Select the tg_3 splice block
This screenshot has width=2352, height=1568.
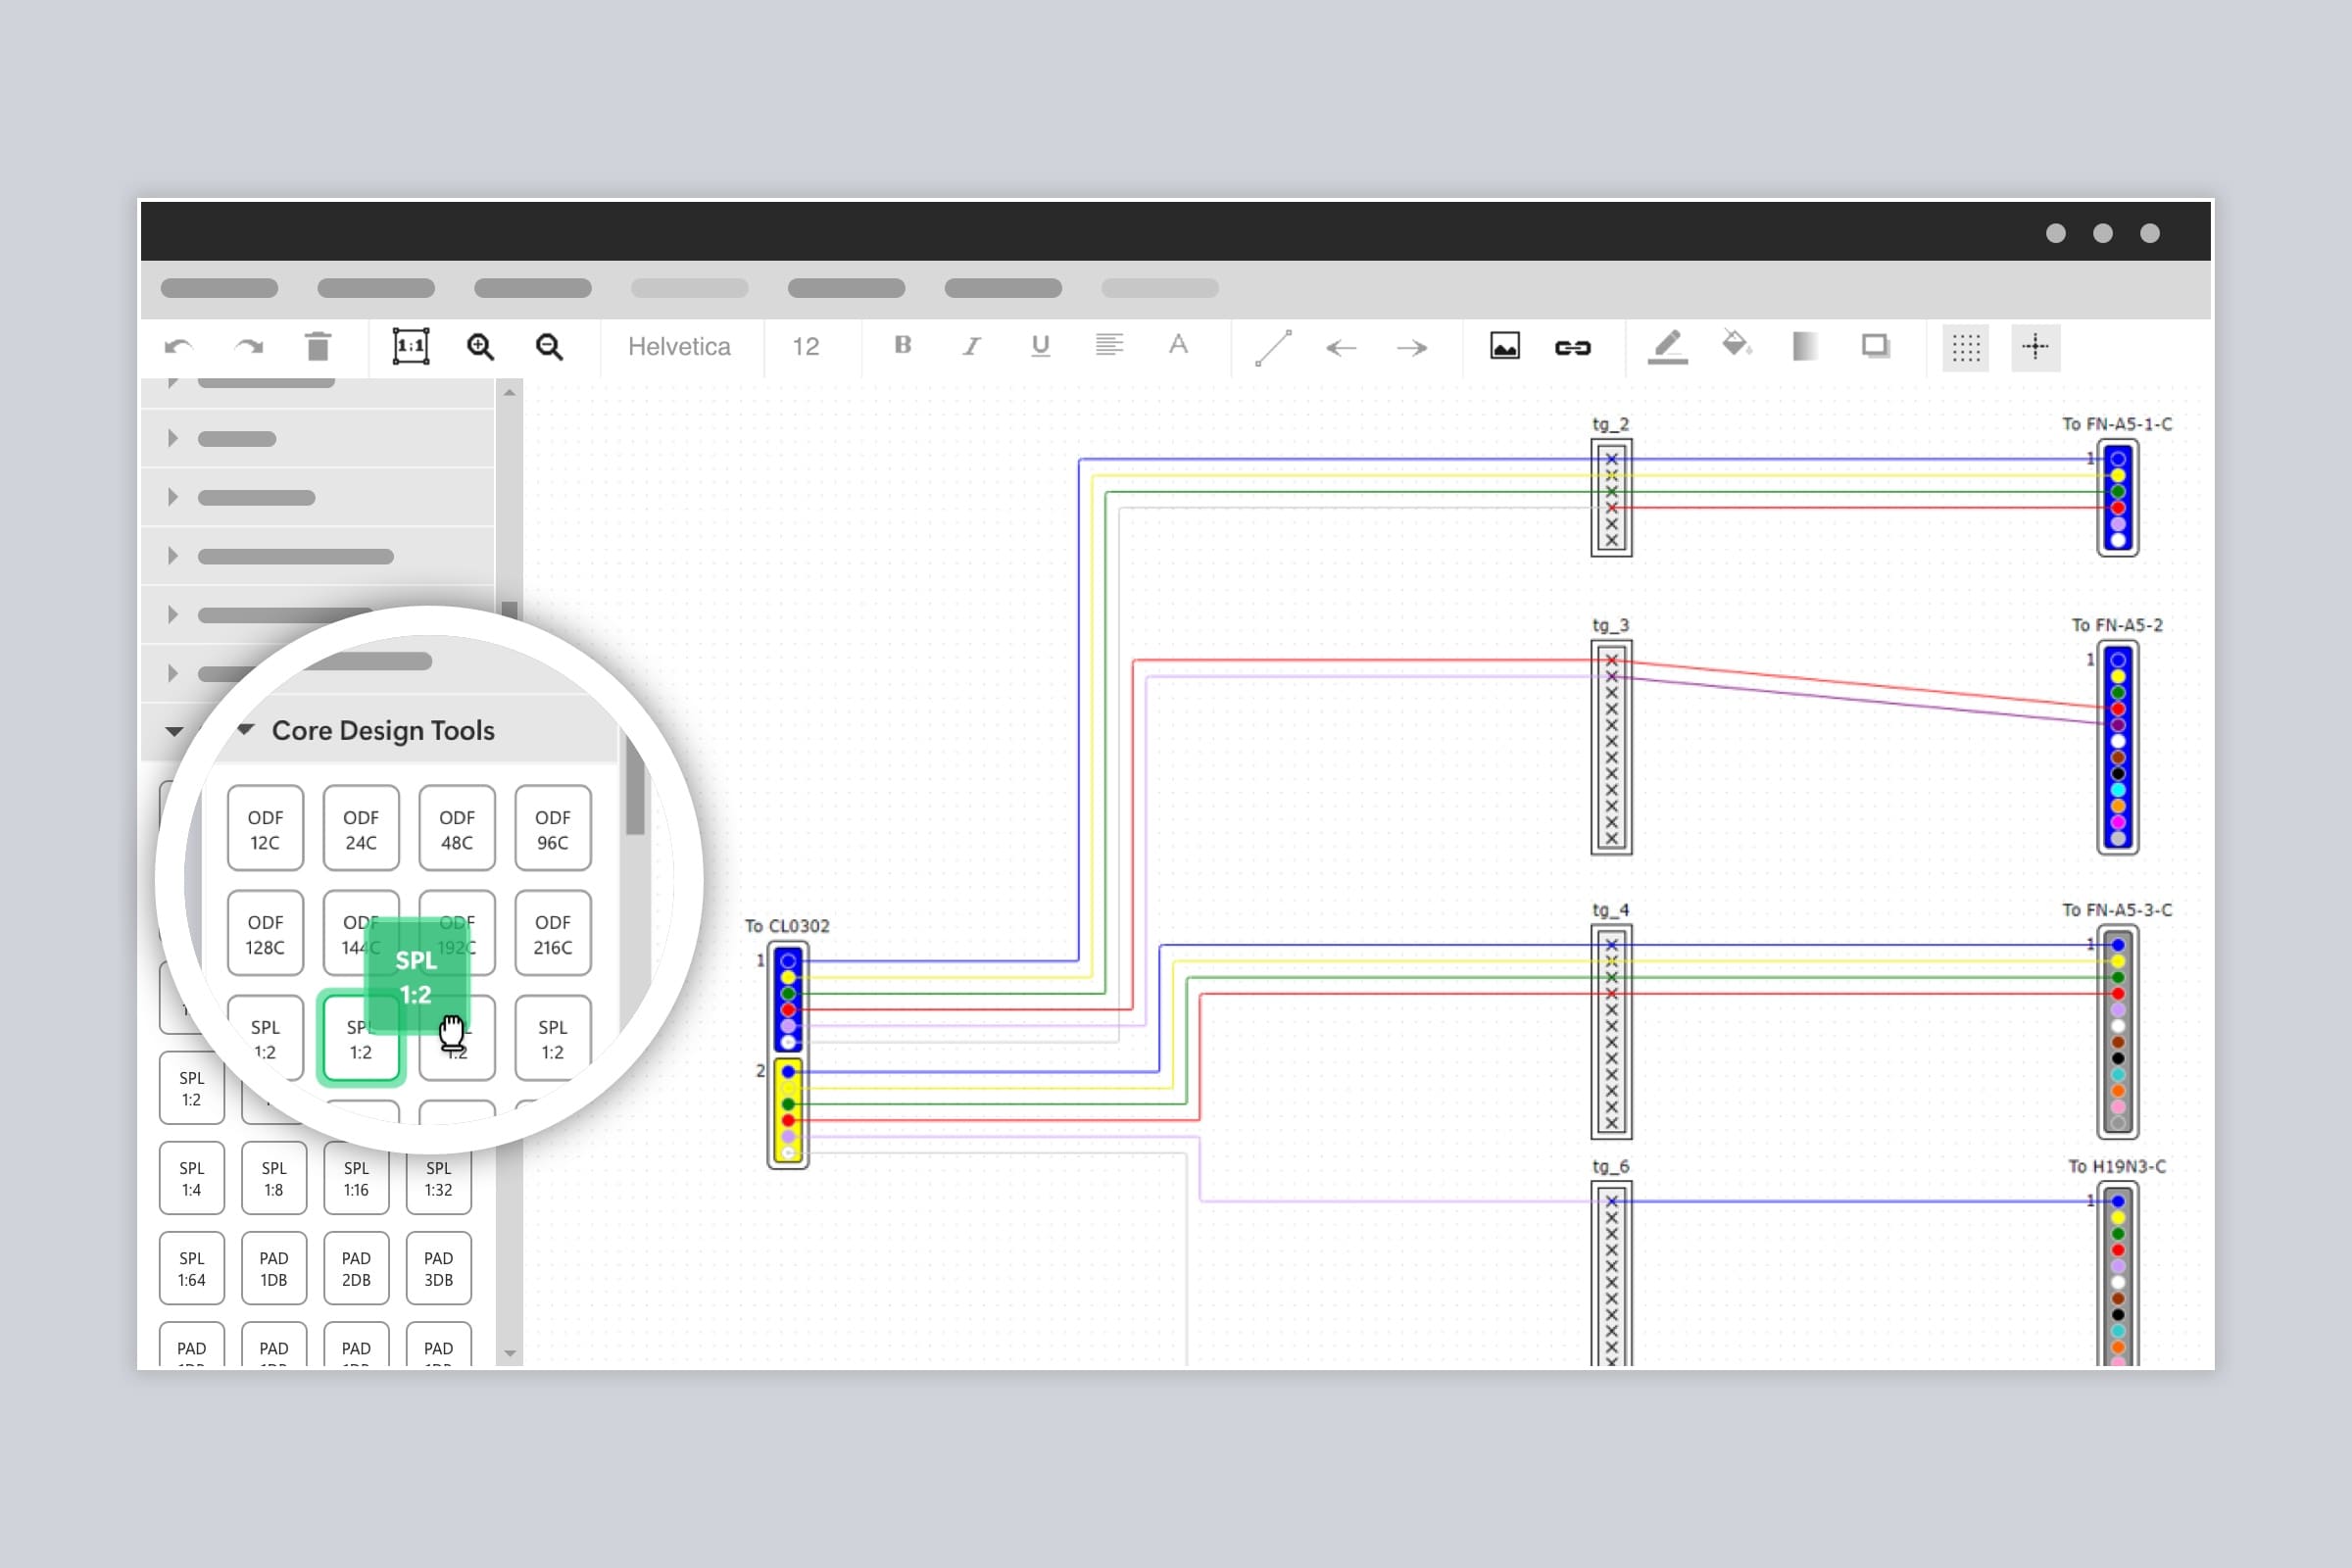tap(1611, 748)
